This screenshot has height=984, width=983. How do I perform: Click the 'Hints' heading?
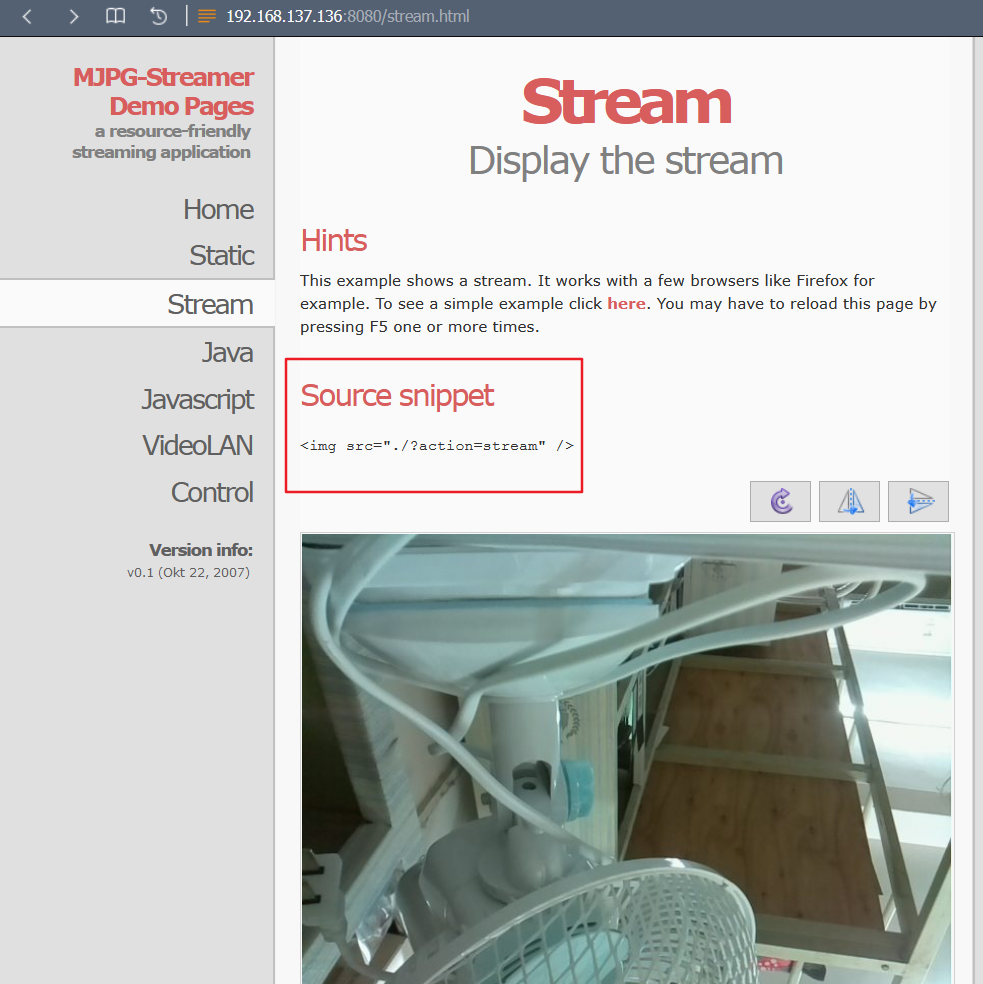pos(334,240)
